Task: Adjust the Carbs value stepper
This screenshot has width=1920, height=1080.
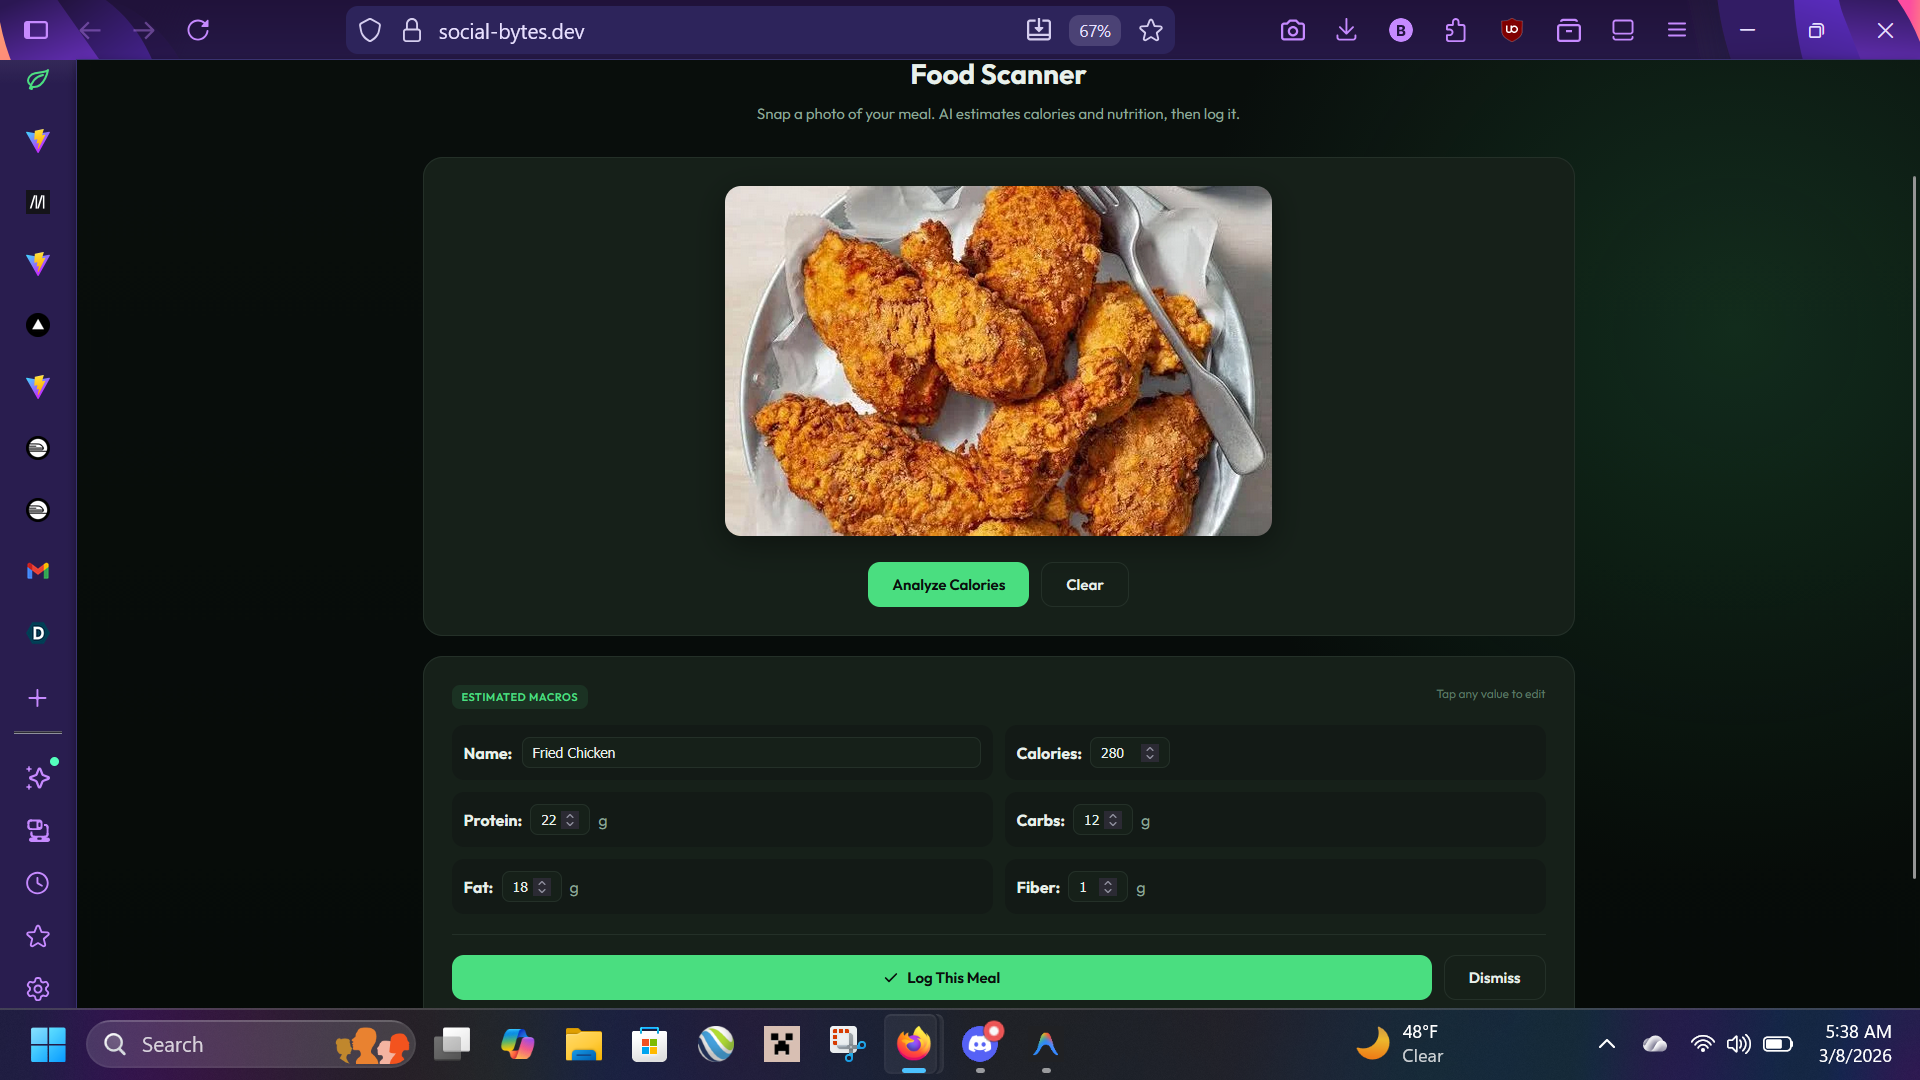Action: (1113, 820)
